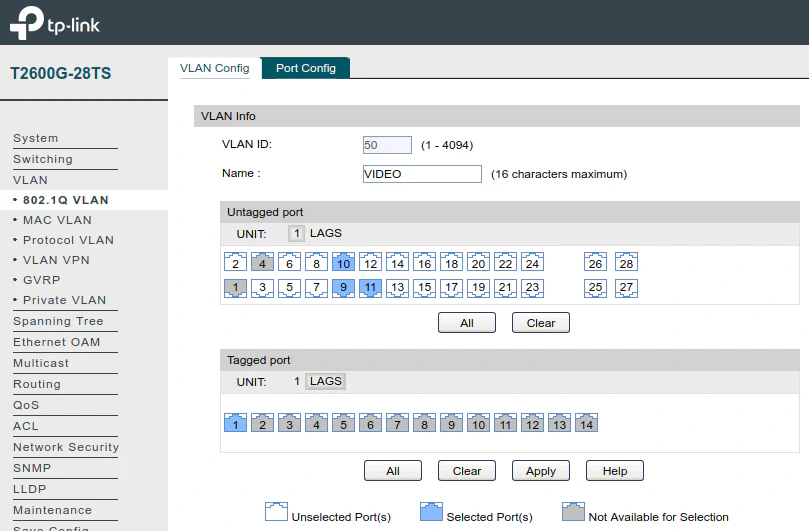Viewport: 809px width, 531px height.
Task: Select untagged port 23 icon
Action: [532, 288]
